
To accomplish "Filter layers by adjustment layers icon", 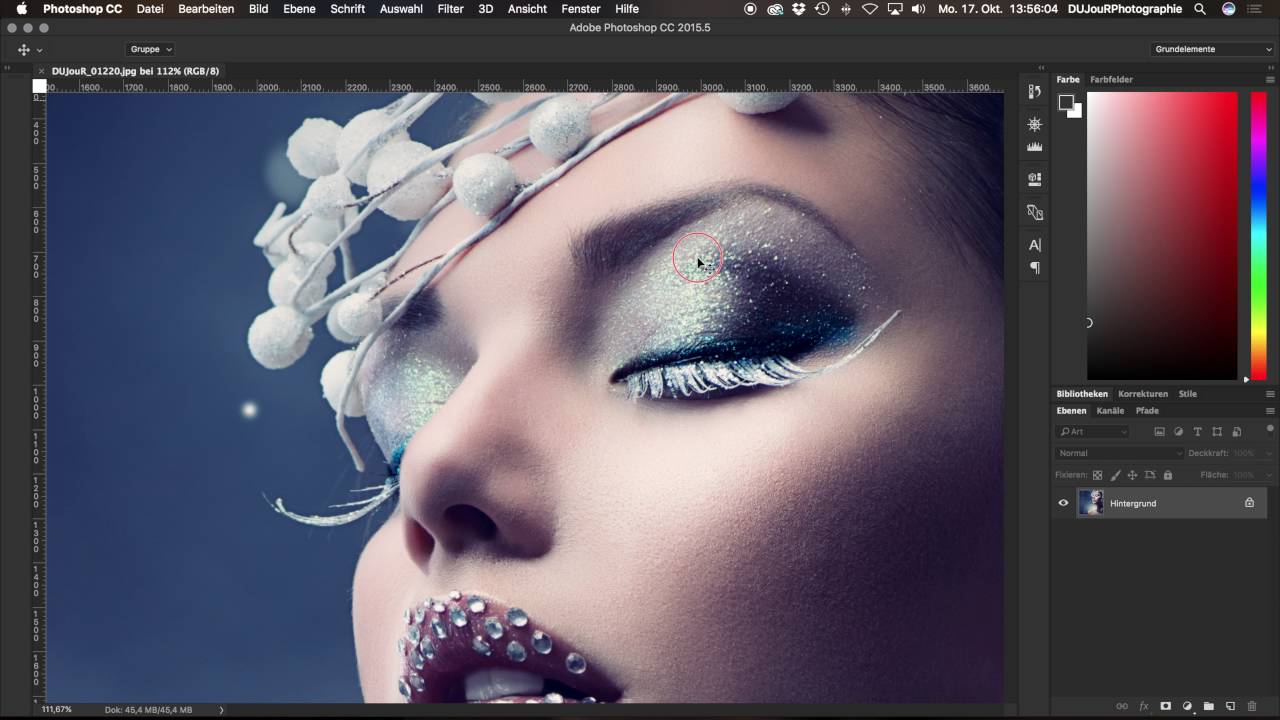I will [1178, 432].
